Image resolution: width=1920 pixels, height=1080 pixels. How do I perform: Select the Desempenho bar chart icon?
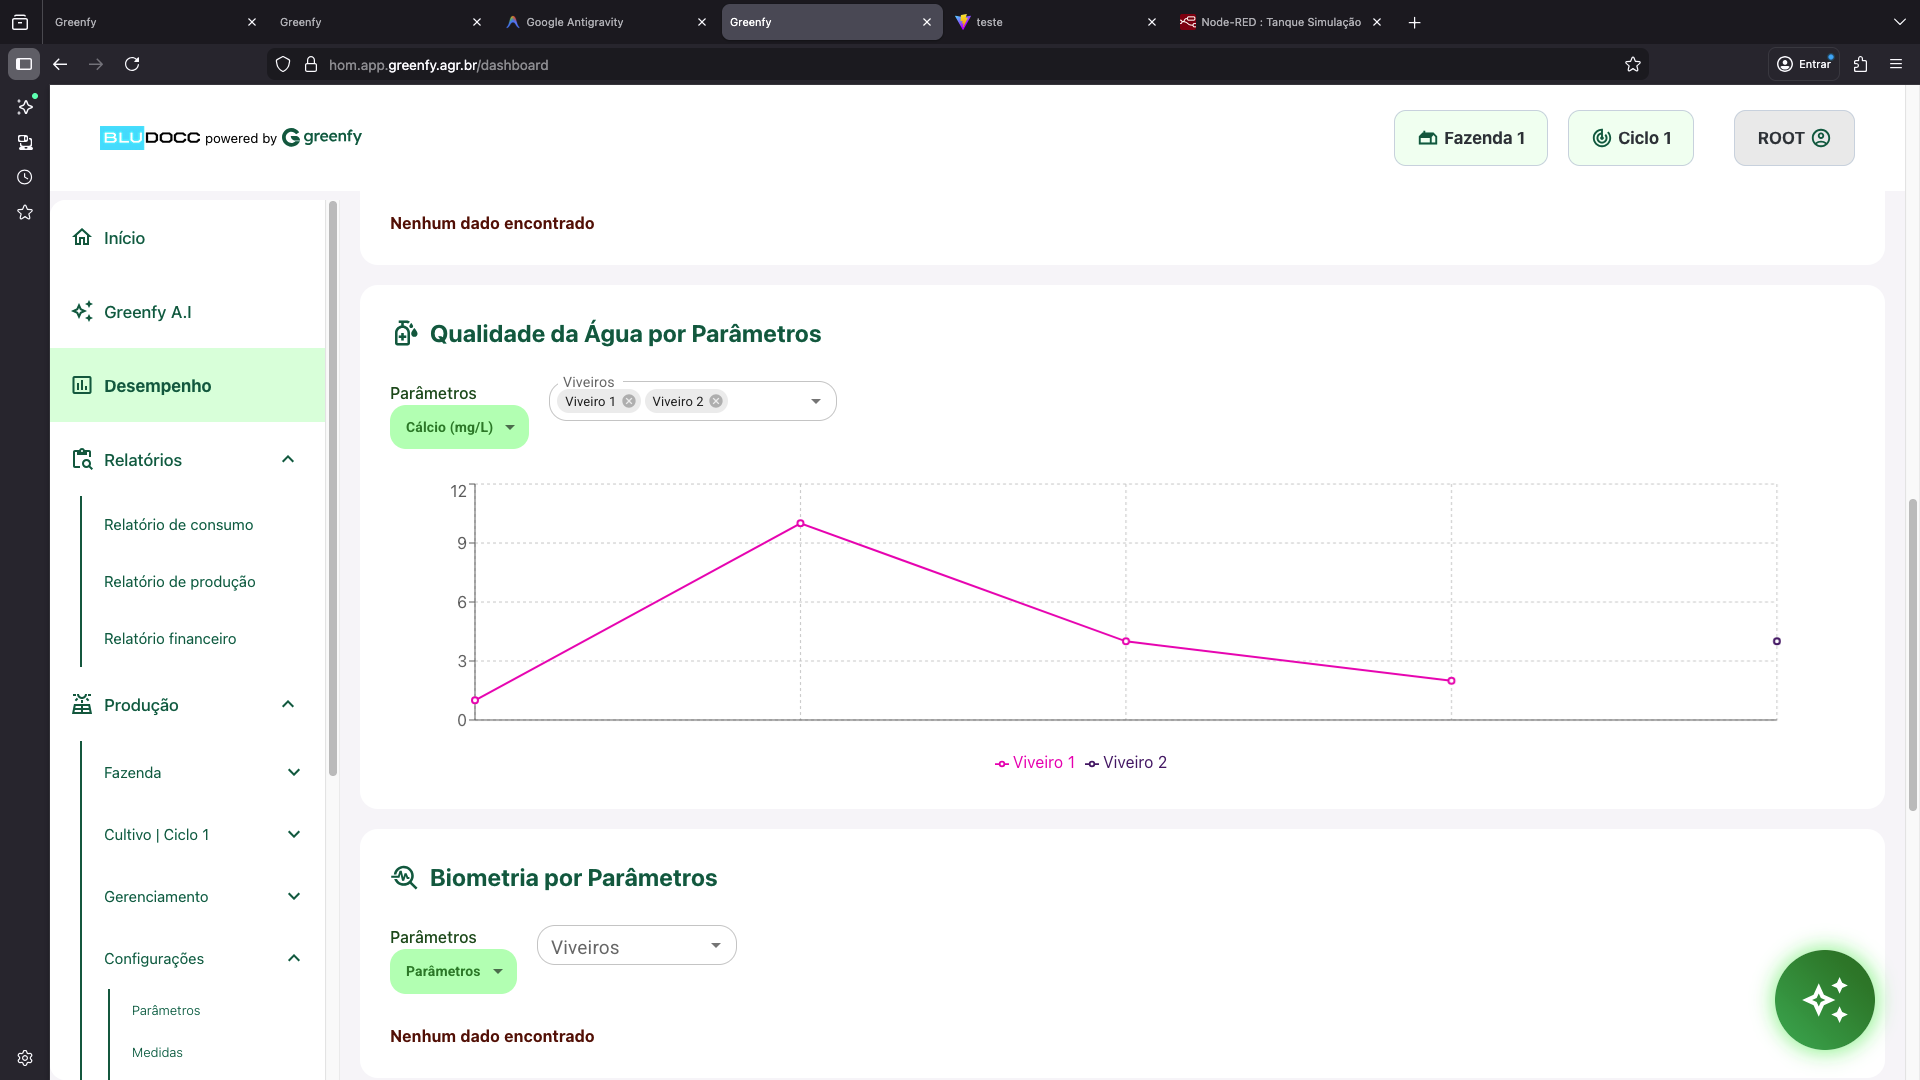[x=83, y=385]
